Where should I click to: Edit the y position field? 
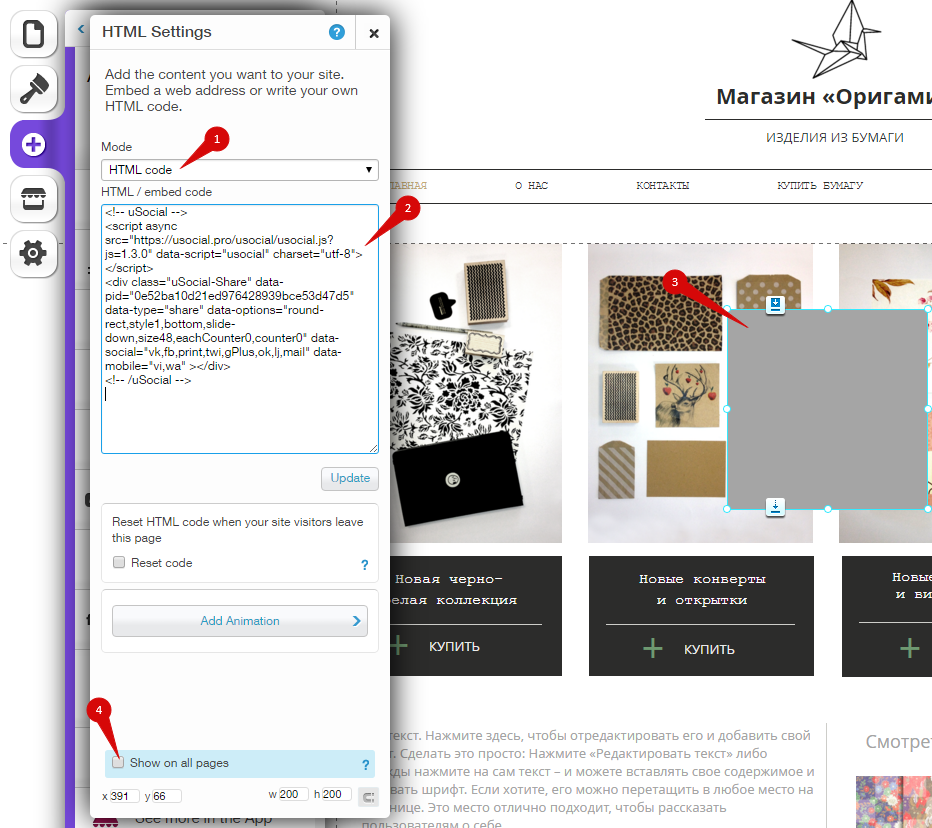166,796
